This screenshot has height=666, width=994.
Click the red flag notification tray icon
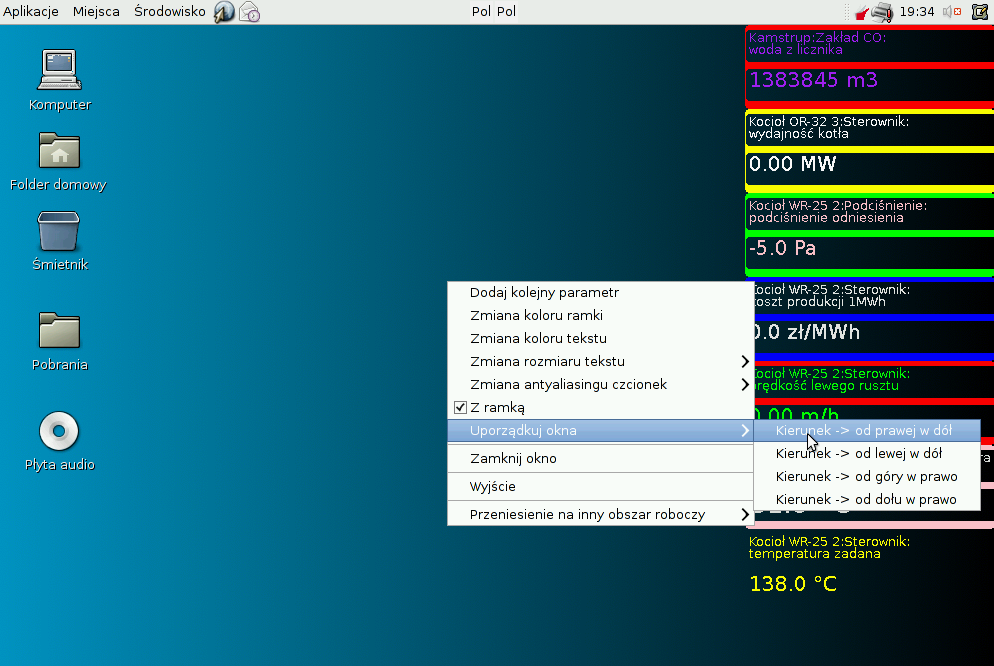862,13
